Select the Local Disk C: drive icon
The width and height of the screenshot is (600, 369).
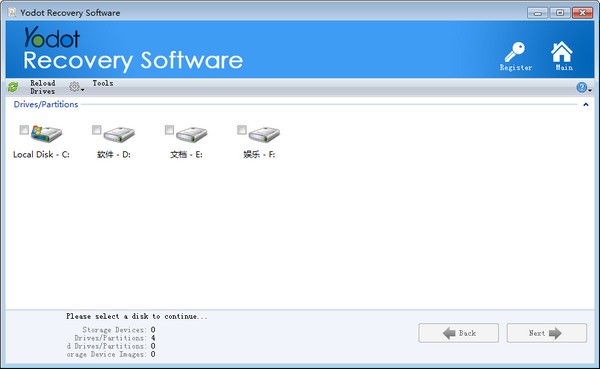46,134
